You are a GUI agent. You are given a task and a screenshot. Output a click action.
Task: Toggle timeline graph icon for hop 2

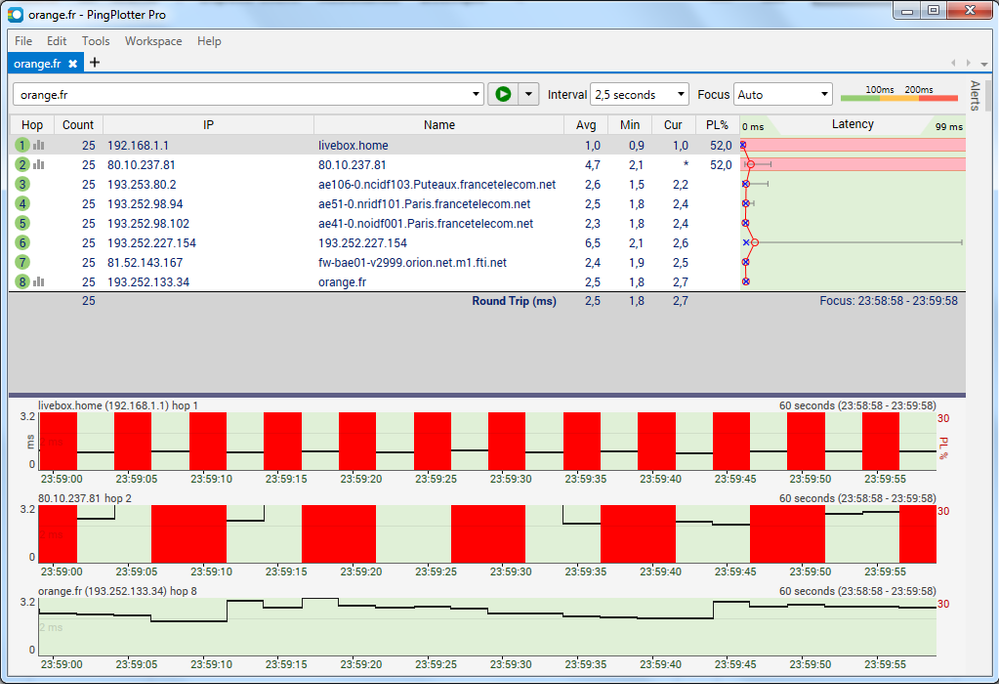[x=39, y=165]
